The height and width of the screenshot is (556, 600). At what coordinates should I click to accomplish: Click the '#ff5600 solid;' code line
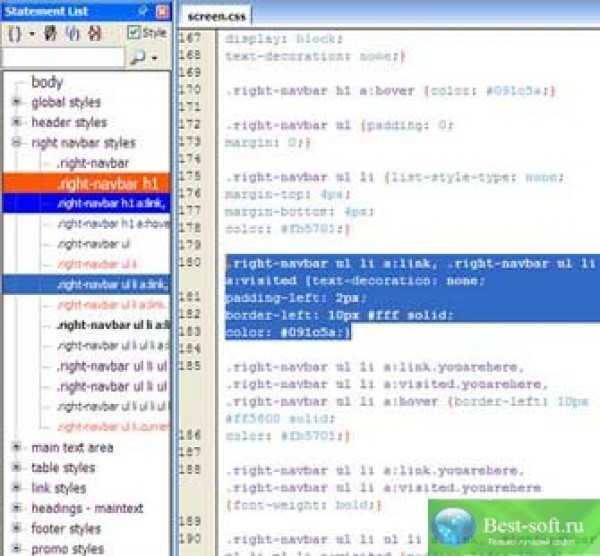click(x=280, y=419)
